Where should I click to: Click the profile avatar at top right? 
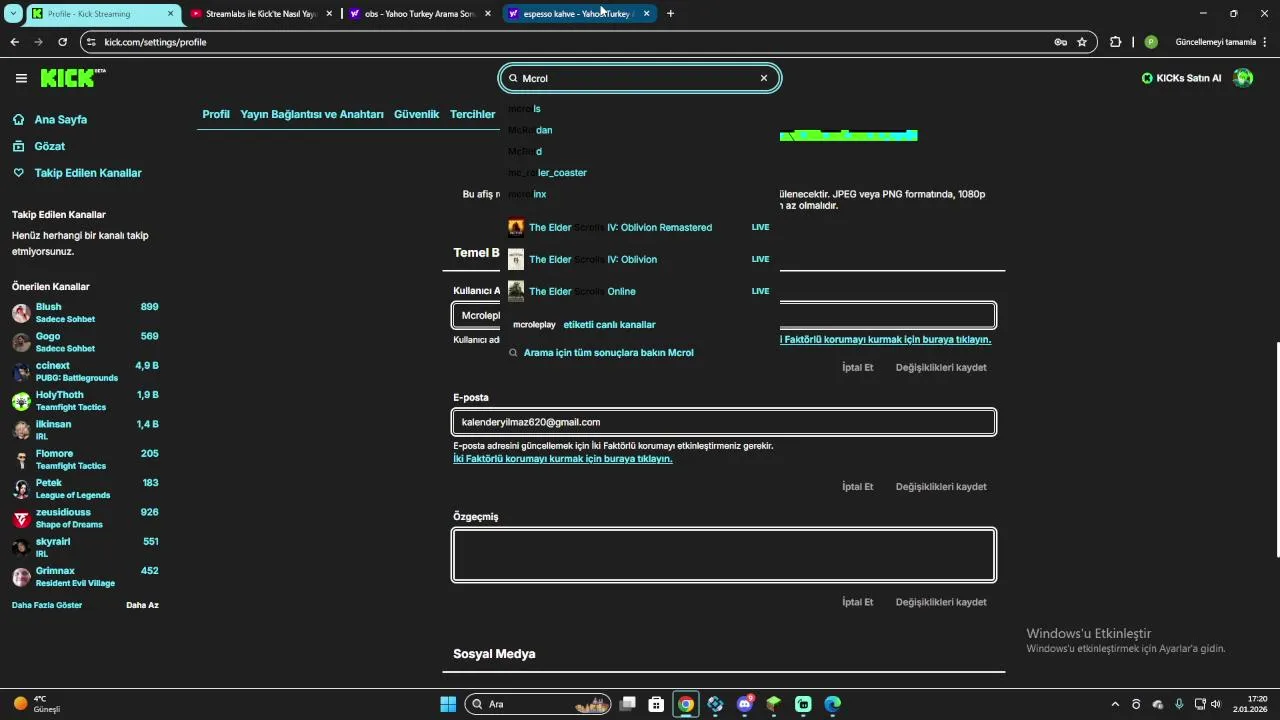coord(1243,78)
